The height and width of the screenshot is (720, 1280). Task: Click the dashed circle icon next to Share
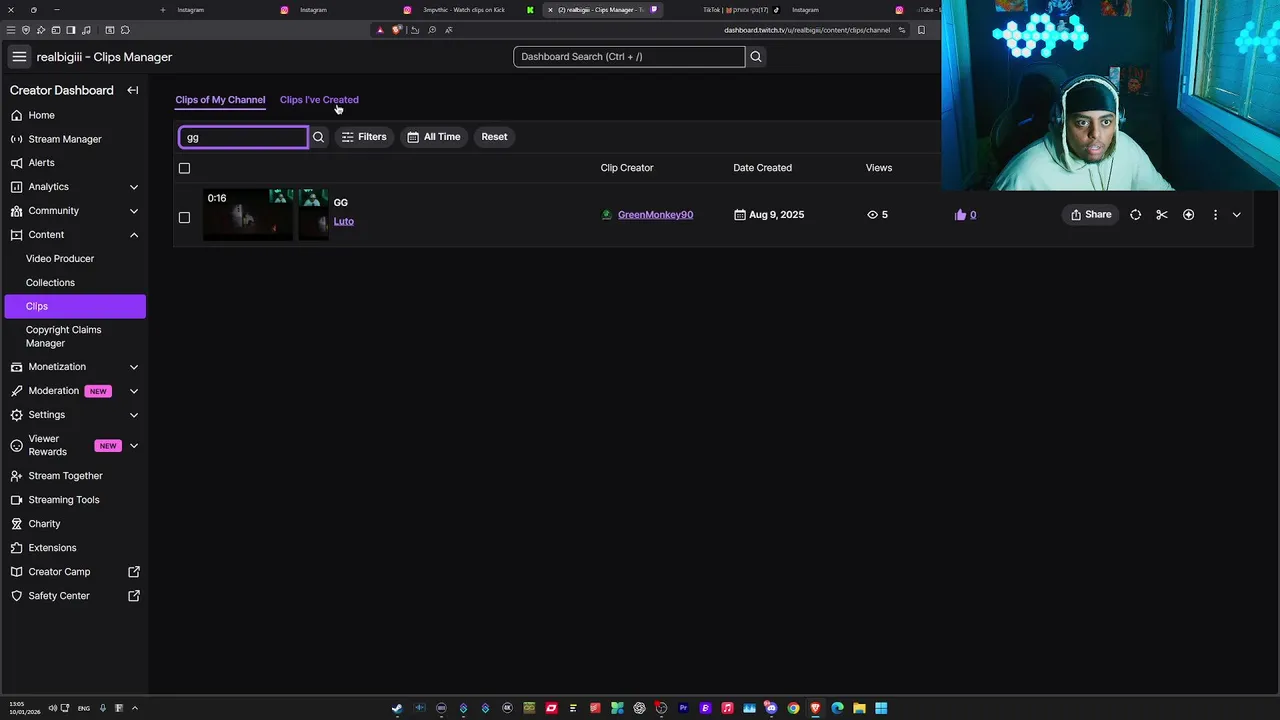[1135, 215]
